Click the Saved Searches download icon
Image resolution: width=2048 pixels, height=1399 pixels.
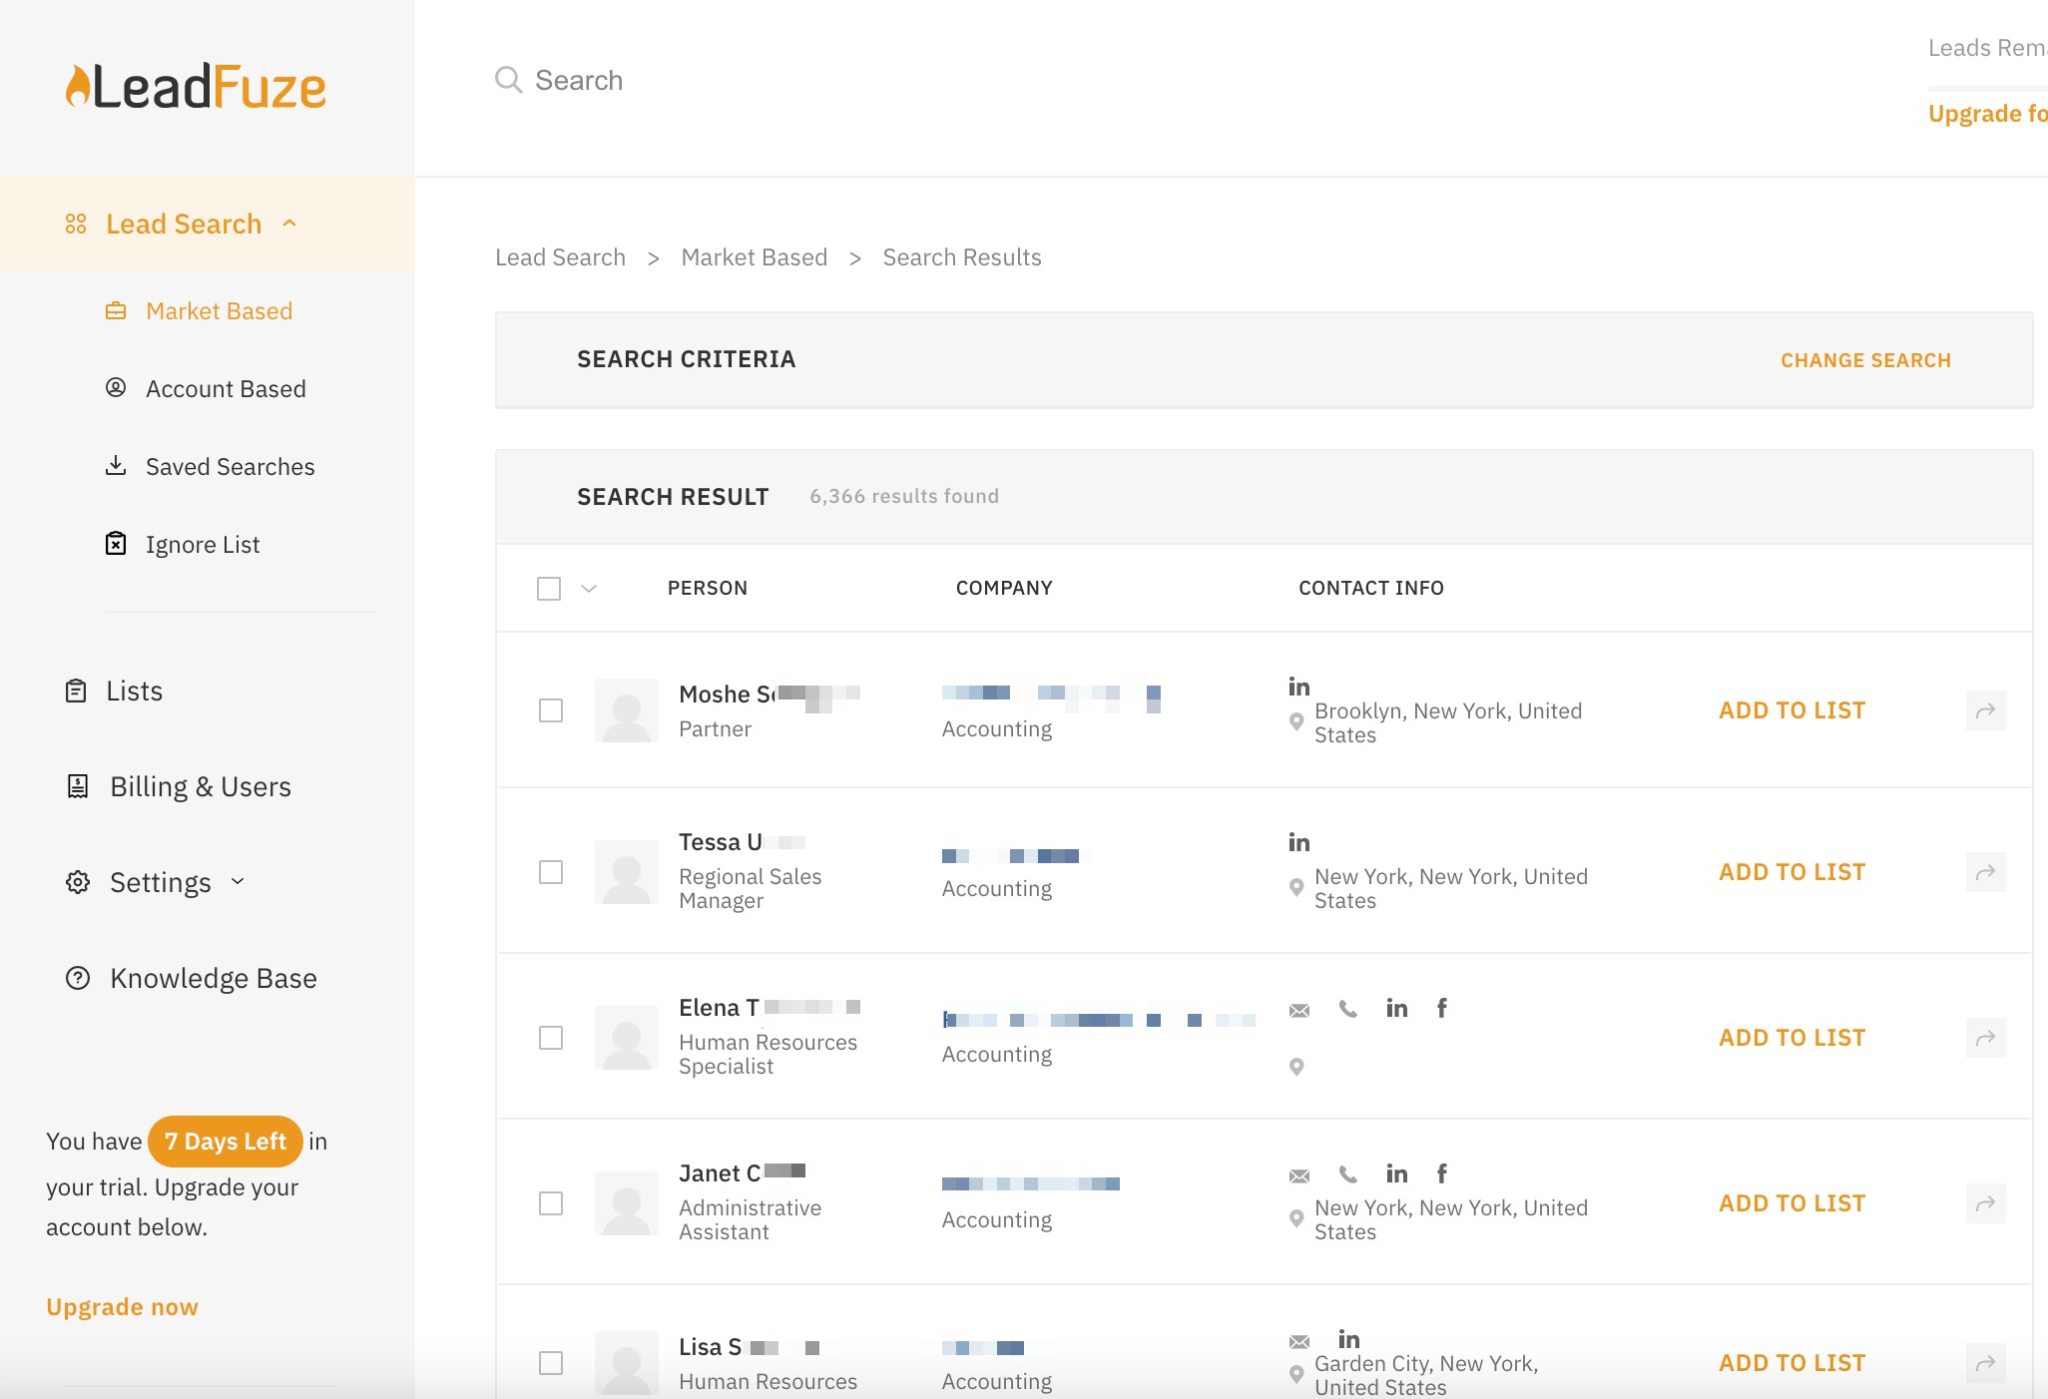point(116,466)
